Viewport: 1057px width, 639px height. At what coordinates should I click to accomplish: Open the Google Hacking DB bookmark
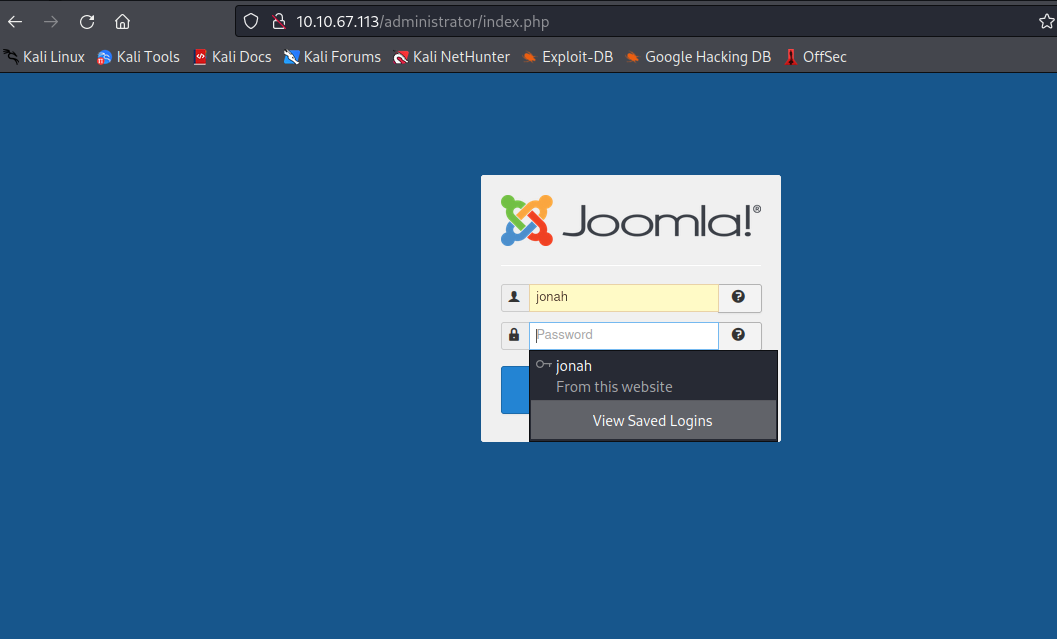pos(698,57)
